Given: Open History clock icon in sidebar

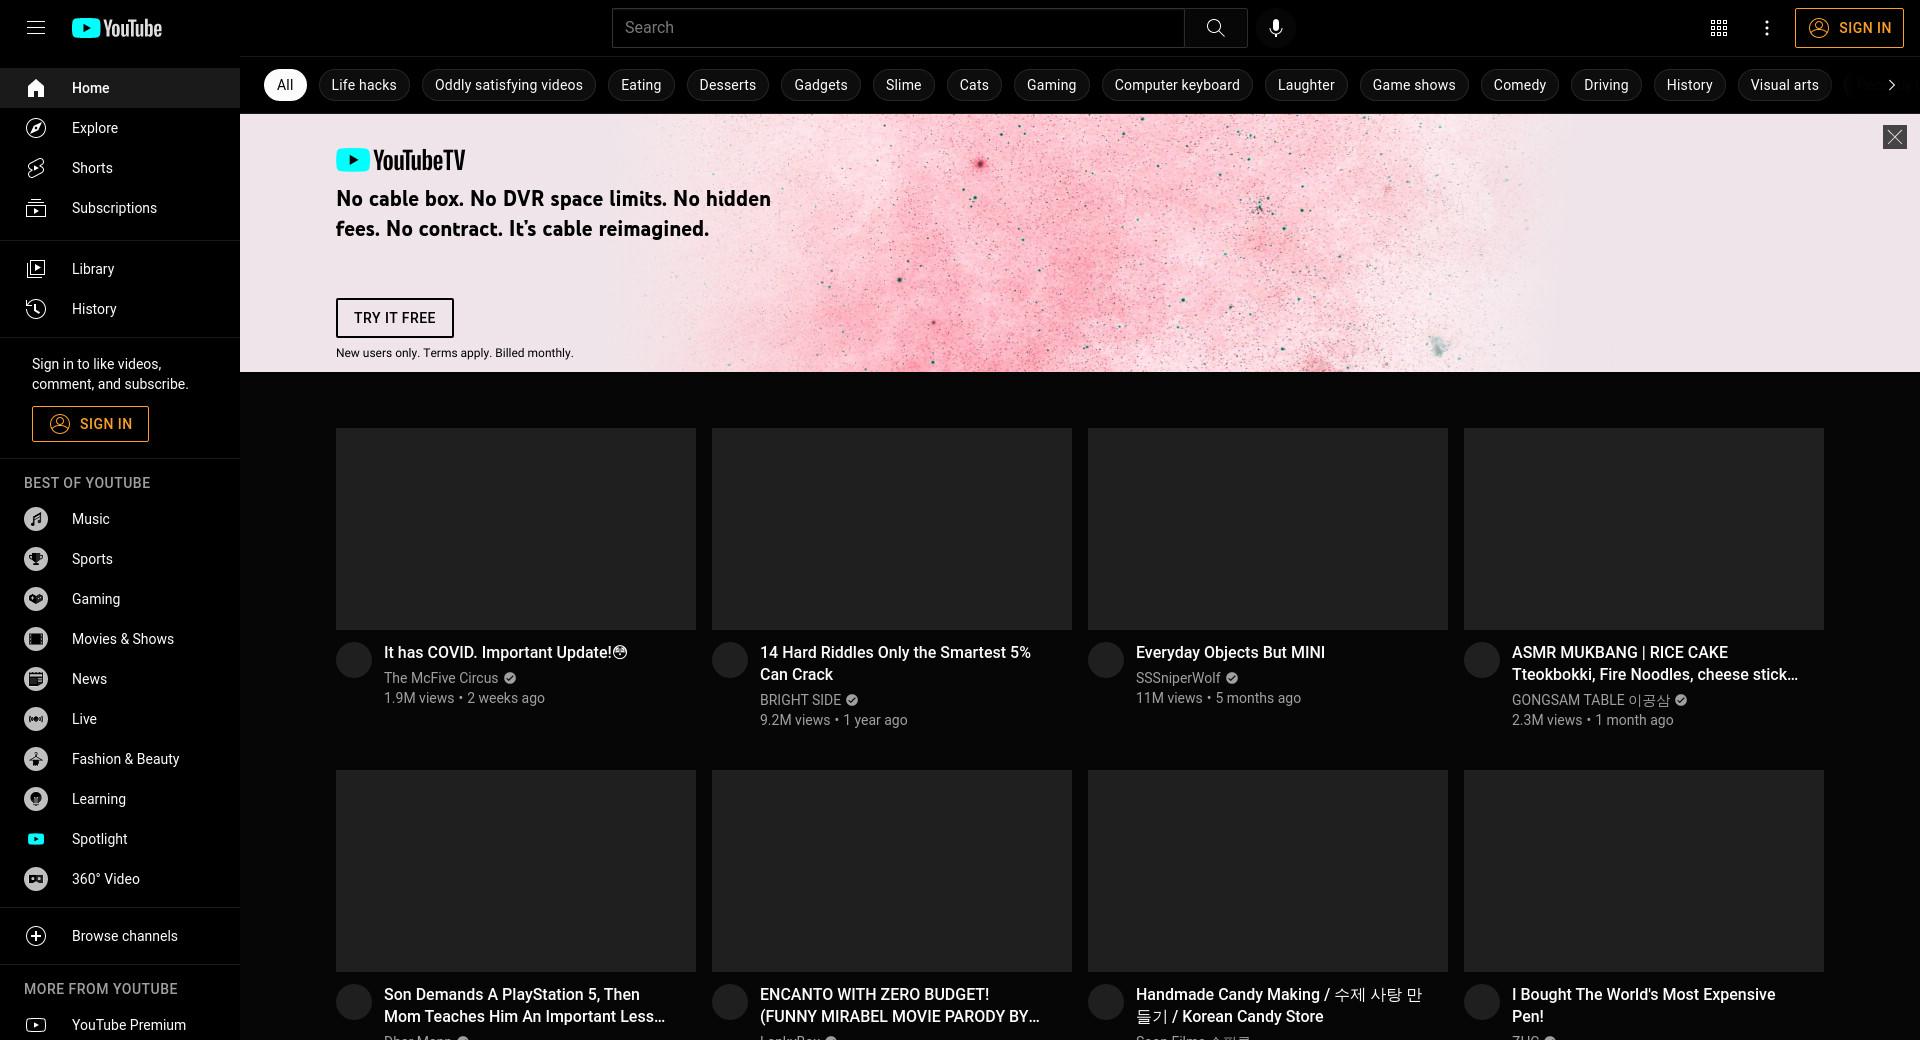Looking at the screenshot, I should click(36, 309).
